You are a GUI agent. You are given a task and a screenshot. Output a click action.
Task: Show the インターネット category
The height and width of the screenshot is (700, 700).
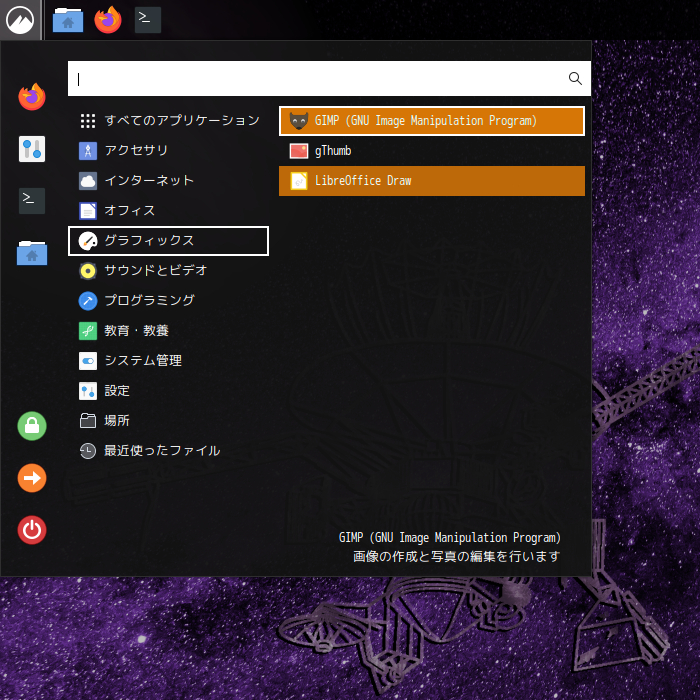click(168, 181)
